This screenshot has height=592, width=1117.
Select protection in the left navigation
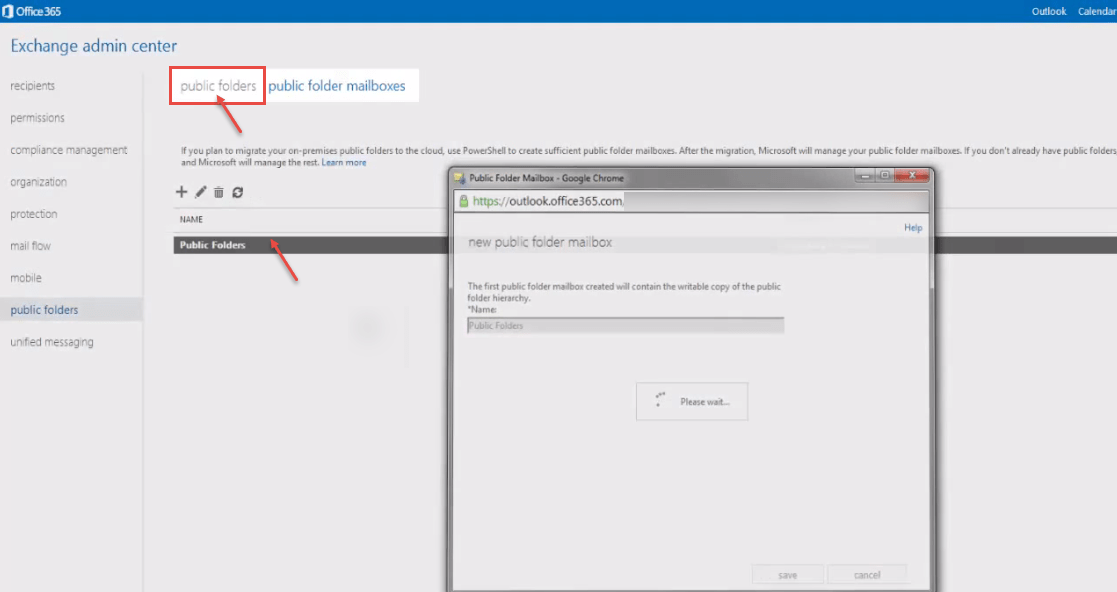pyautogui.click(x=33, y=214)
